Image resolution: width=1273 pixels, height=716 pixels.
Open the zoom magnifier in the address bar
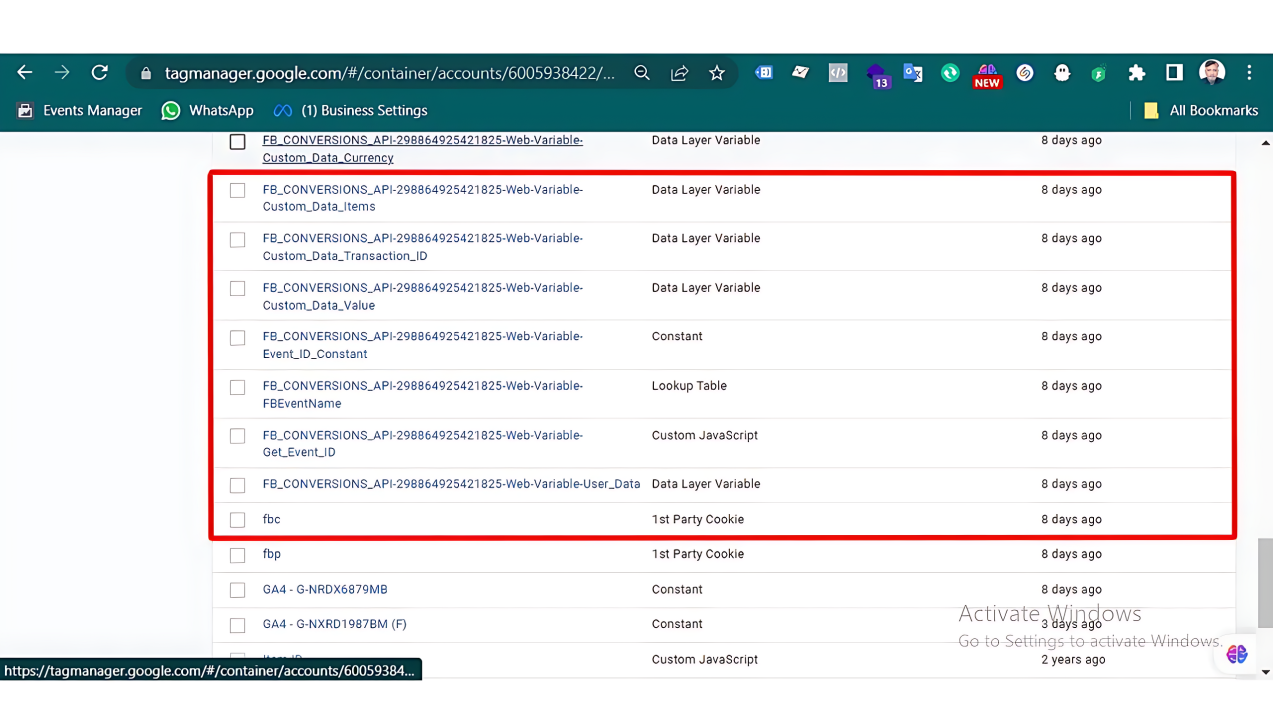(x=642, y=73)
